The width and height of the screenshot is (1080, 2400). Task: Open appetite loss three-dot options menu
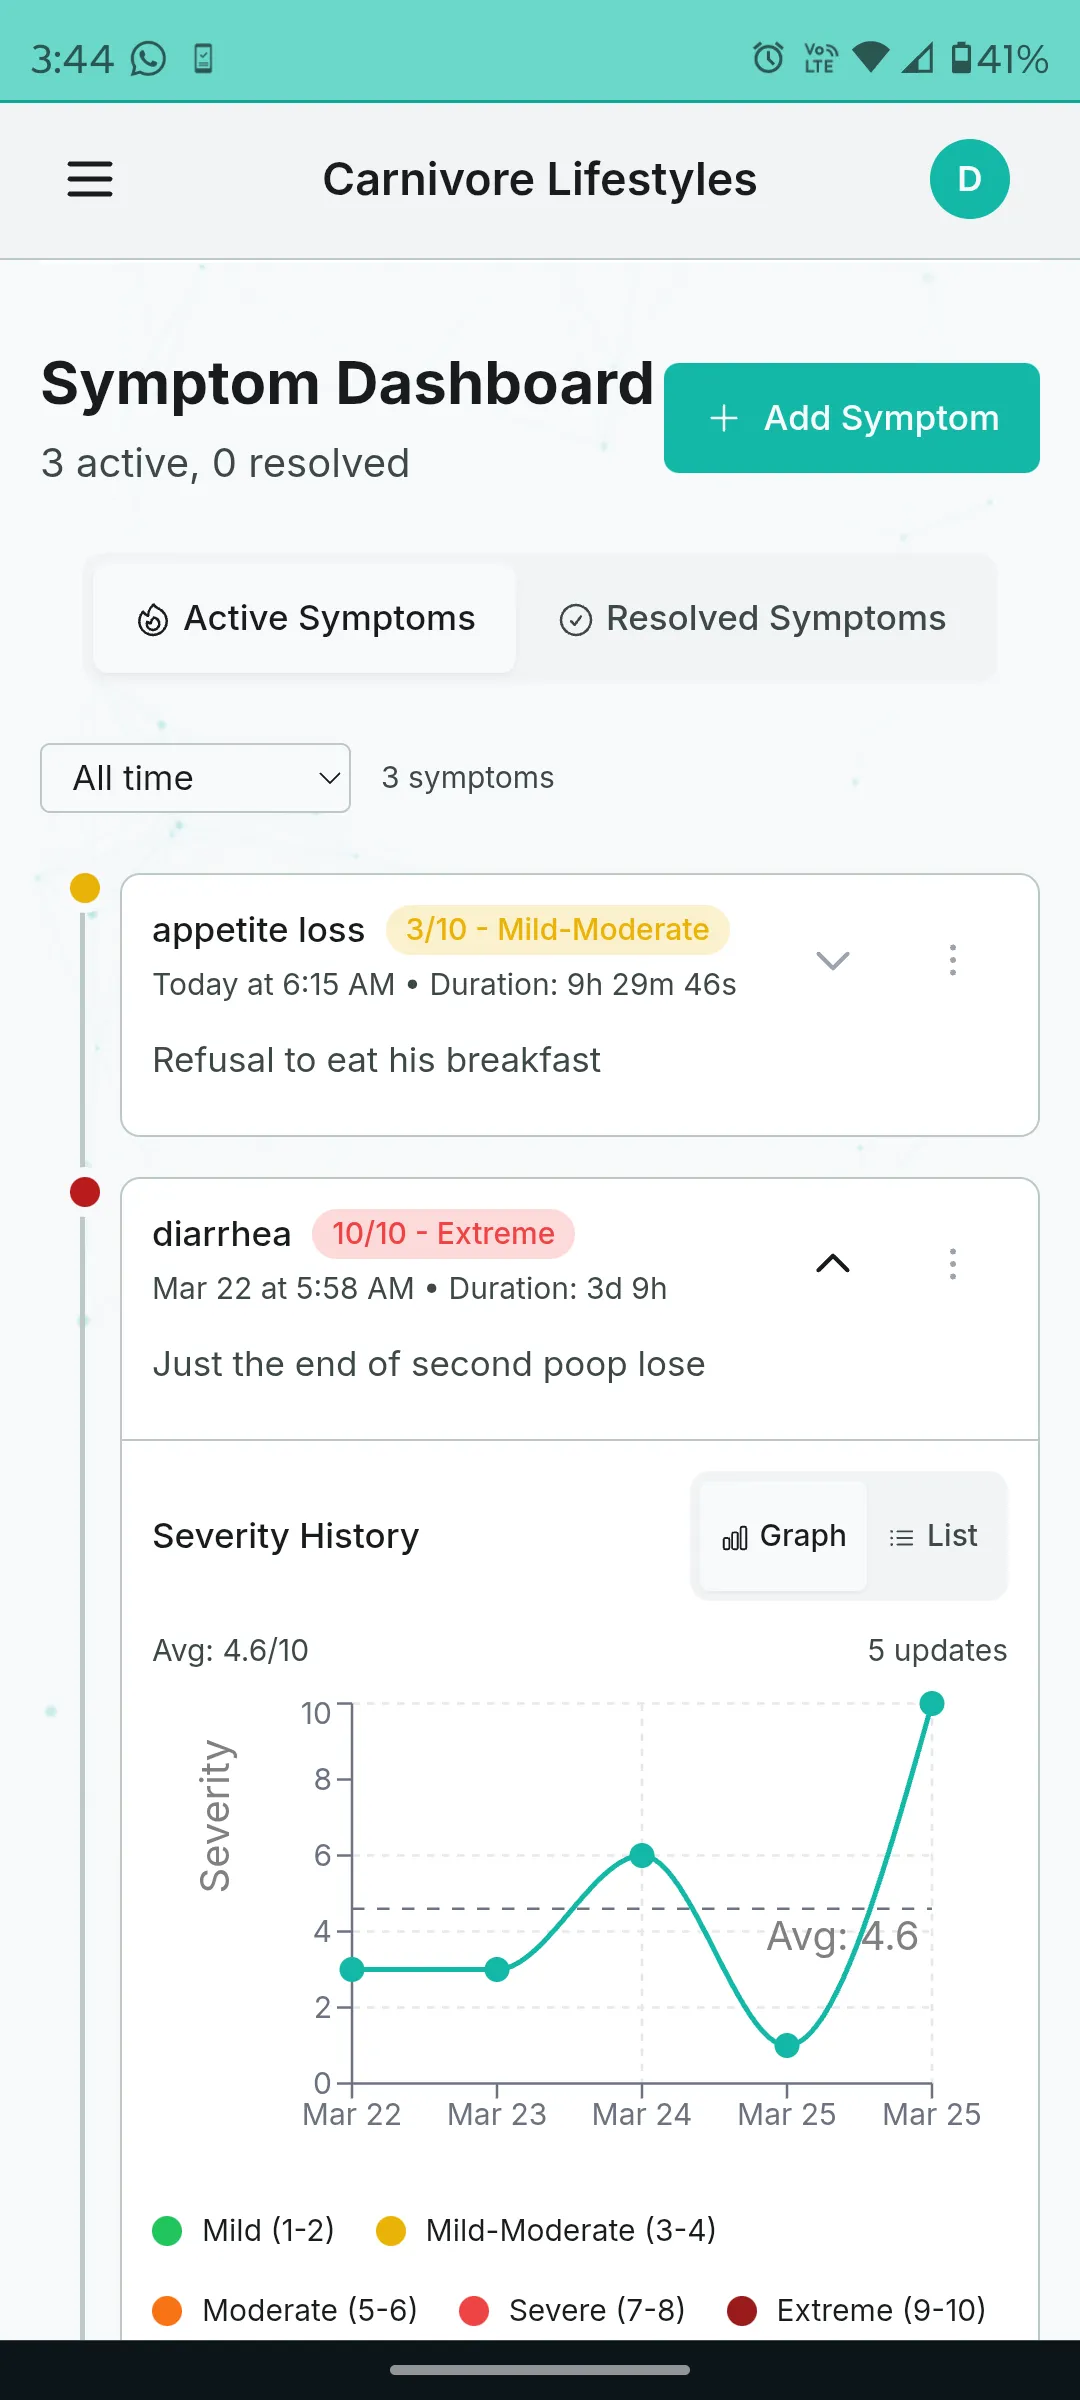952,960
